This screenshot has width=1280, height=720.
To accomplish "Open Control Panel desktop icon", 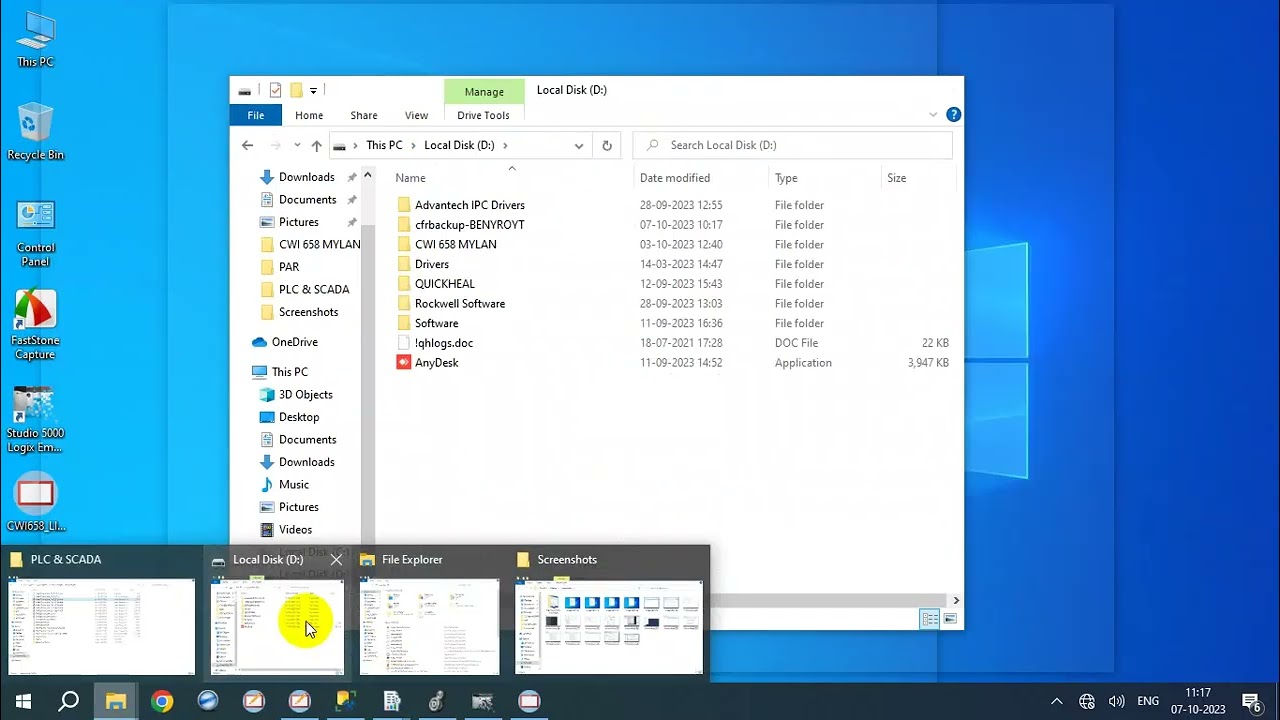I will tap(35, 233).
